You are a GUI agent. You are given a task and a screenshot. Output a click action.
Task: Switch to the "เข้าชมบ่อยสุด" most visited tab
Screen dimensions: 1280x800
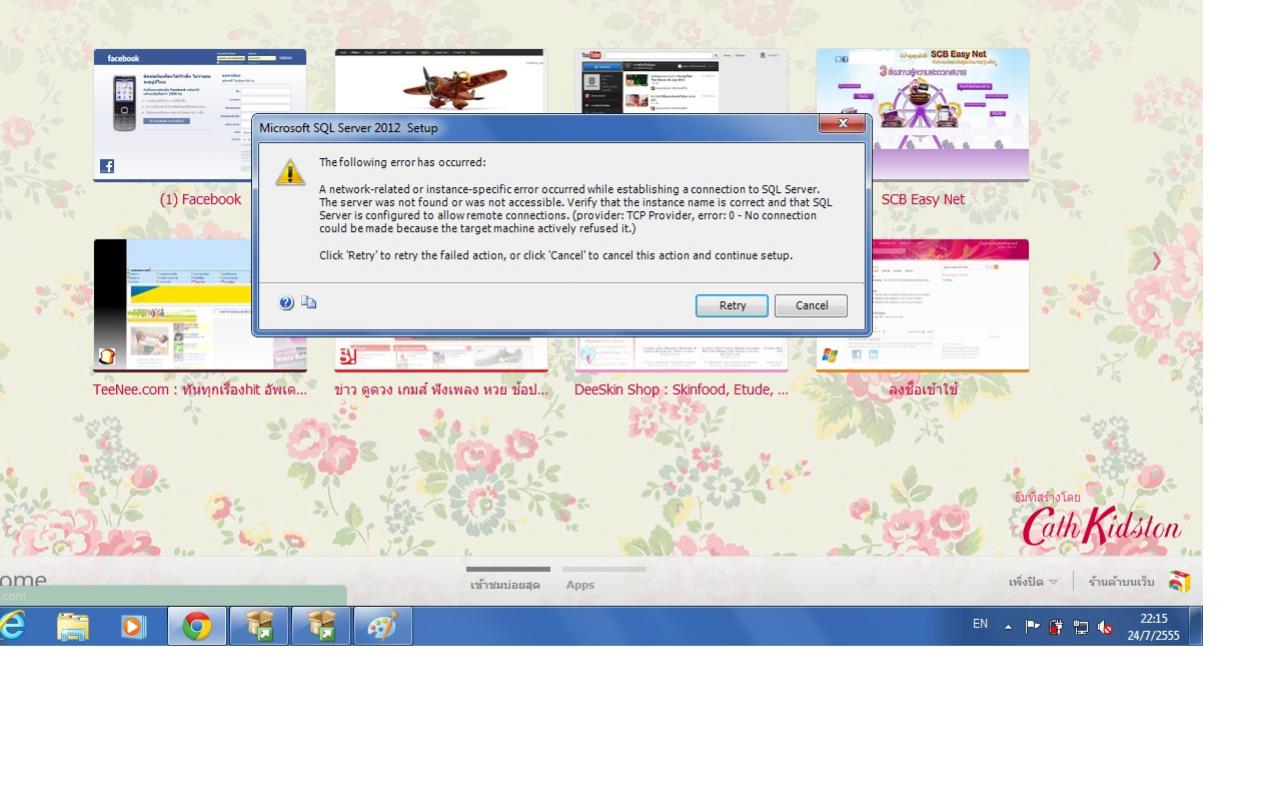[x=505, y=585]
